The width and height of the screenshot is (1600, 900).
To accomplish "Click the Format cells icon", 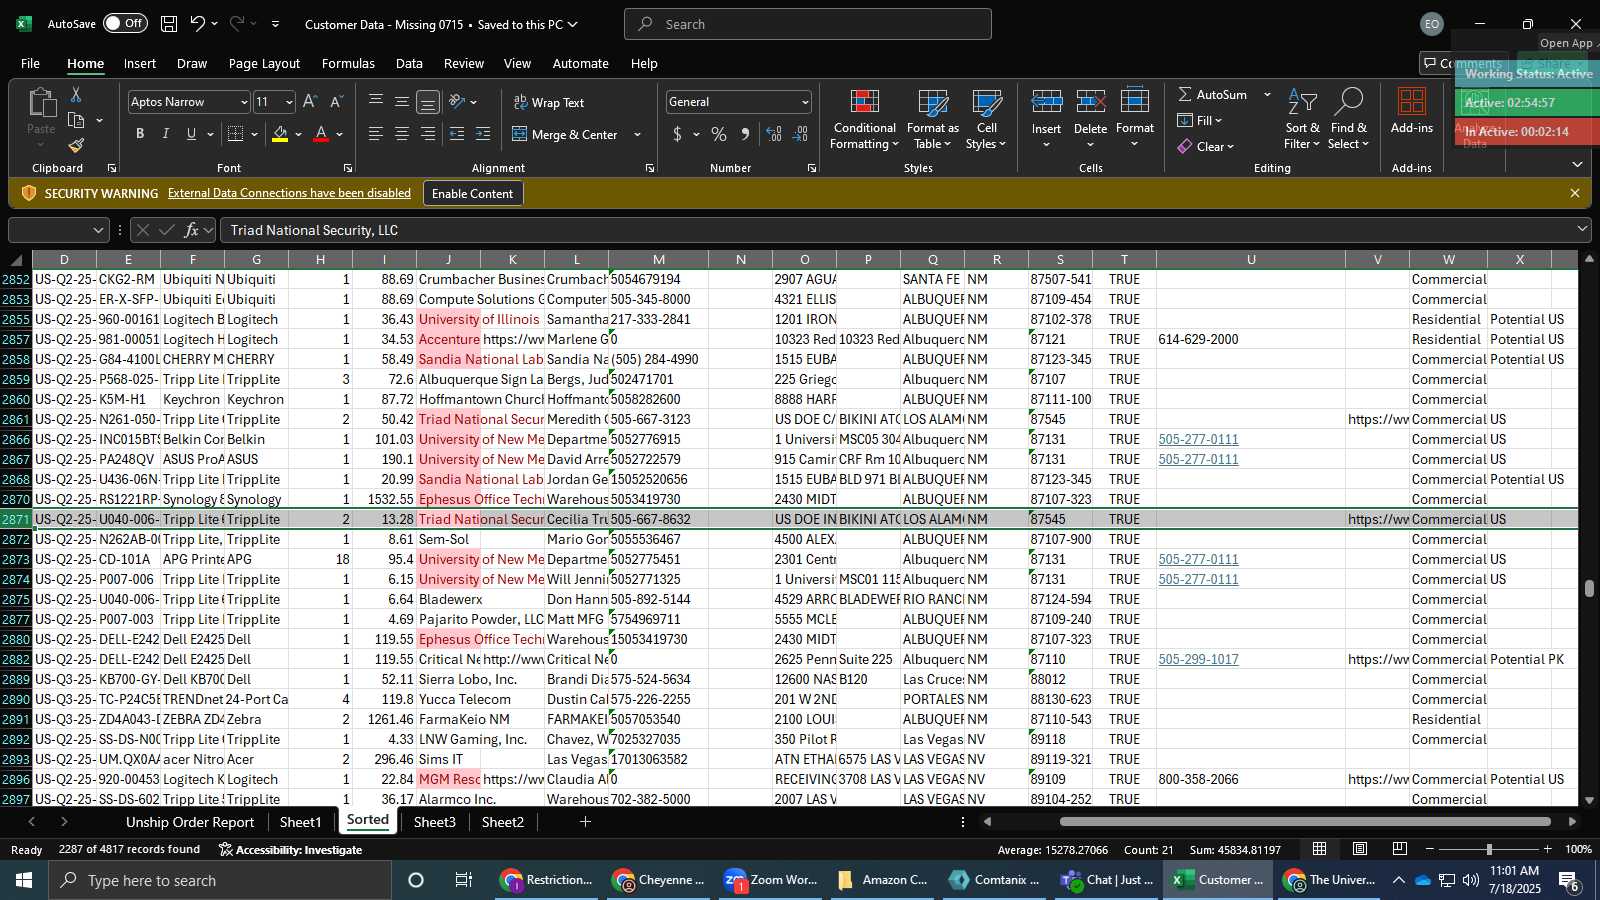I will pyautogui.click(x=1134, y=102).
